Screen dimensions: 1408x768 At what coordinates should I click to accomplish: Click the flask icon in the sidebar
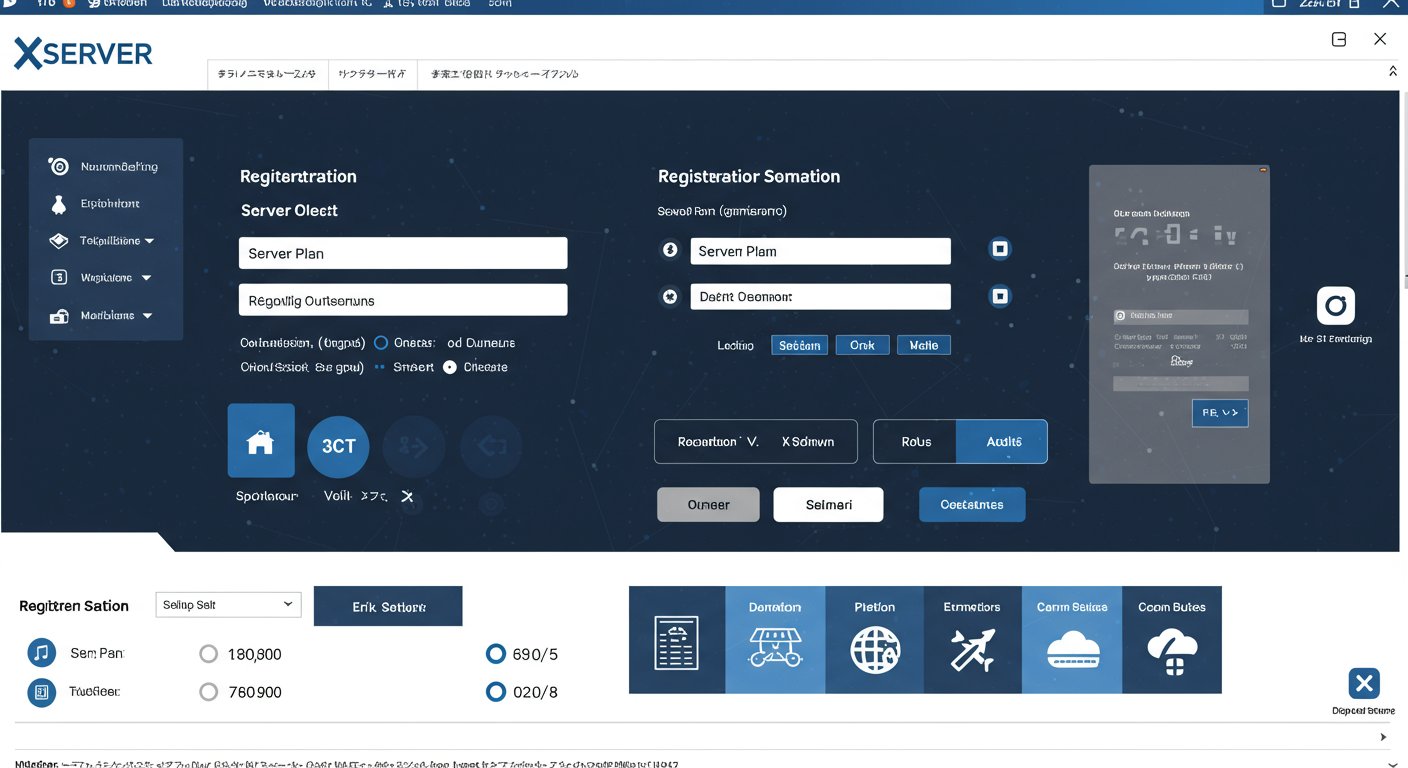click(x=58, y=204)
